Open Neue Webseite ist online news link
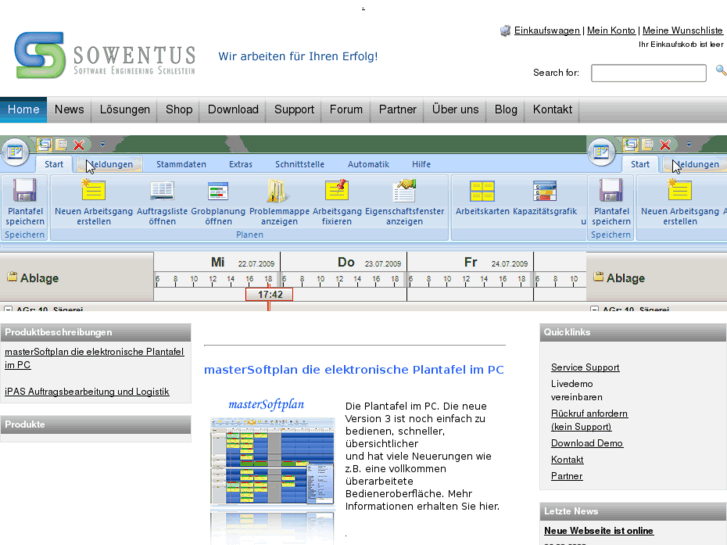727x545 pixels. pyautogui.click(x=599, y=531)
